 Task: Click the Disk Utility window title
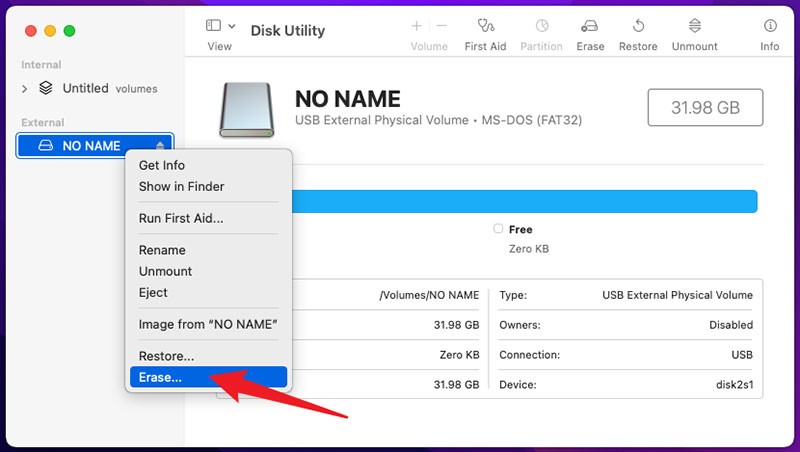tap(288, 31)
